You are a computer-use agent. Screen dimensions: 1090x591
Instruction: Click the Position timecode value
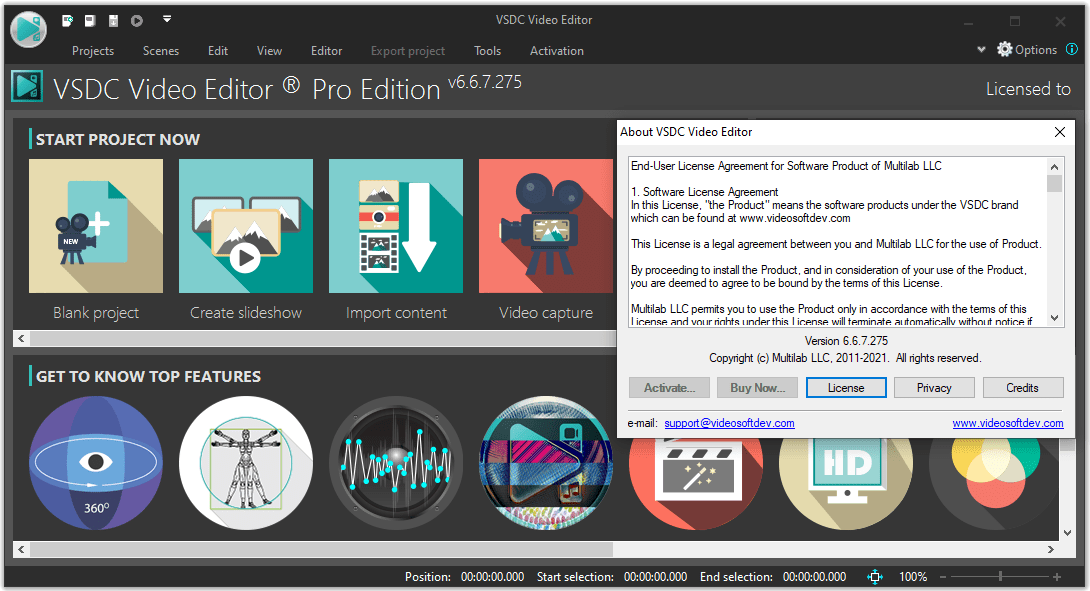(x=492, y=576)
